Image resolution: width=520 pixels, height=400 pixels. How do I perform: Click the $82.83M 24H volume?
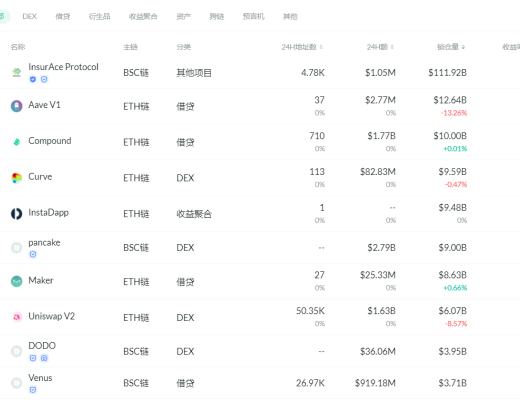[x=378, y=172]
